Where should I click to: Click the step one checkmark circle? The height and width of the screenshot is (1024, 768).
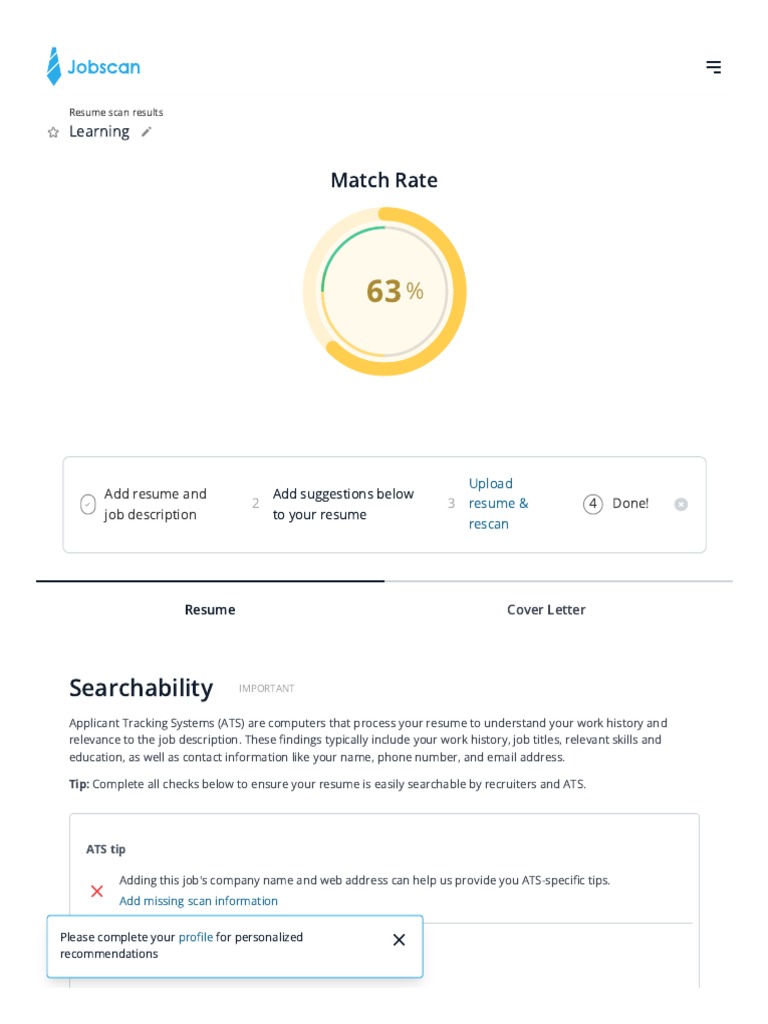[x=88, y=504]
